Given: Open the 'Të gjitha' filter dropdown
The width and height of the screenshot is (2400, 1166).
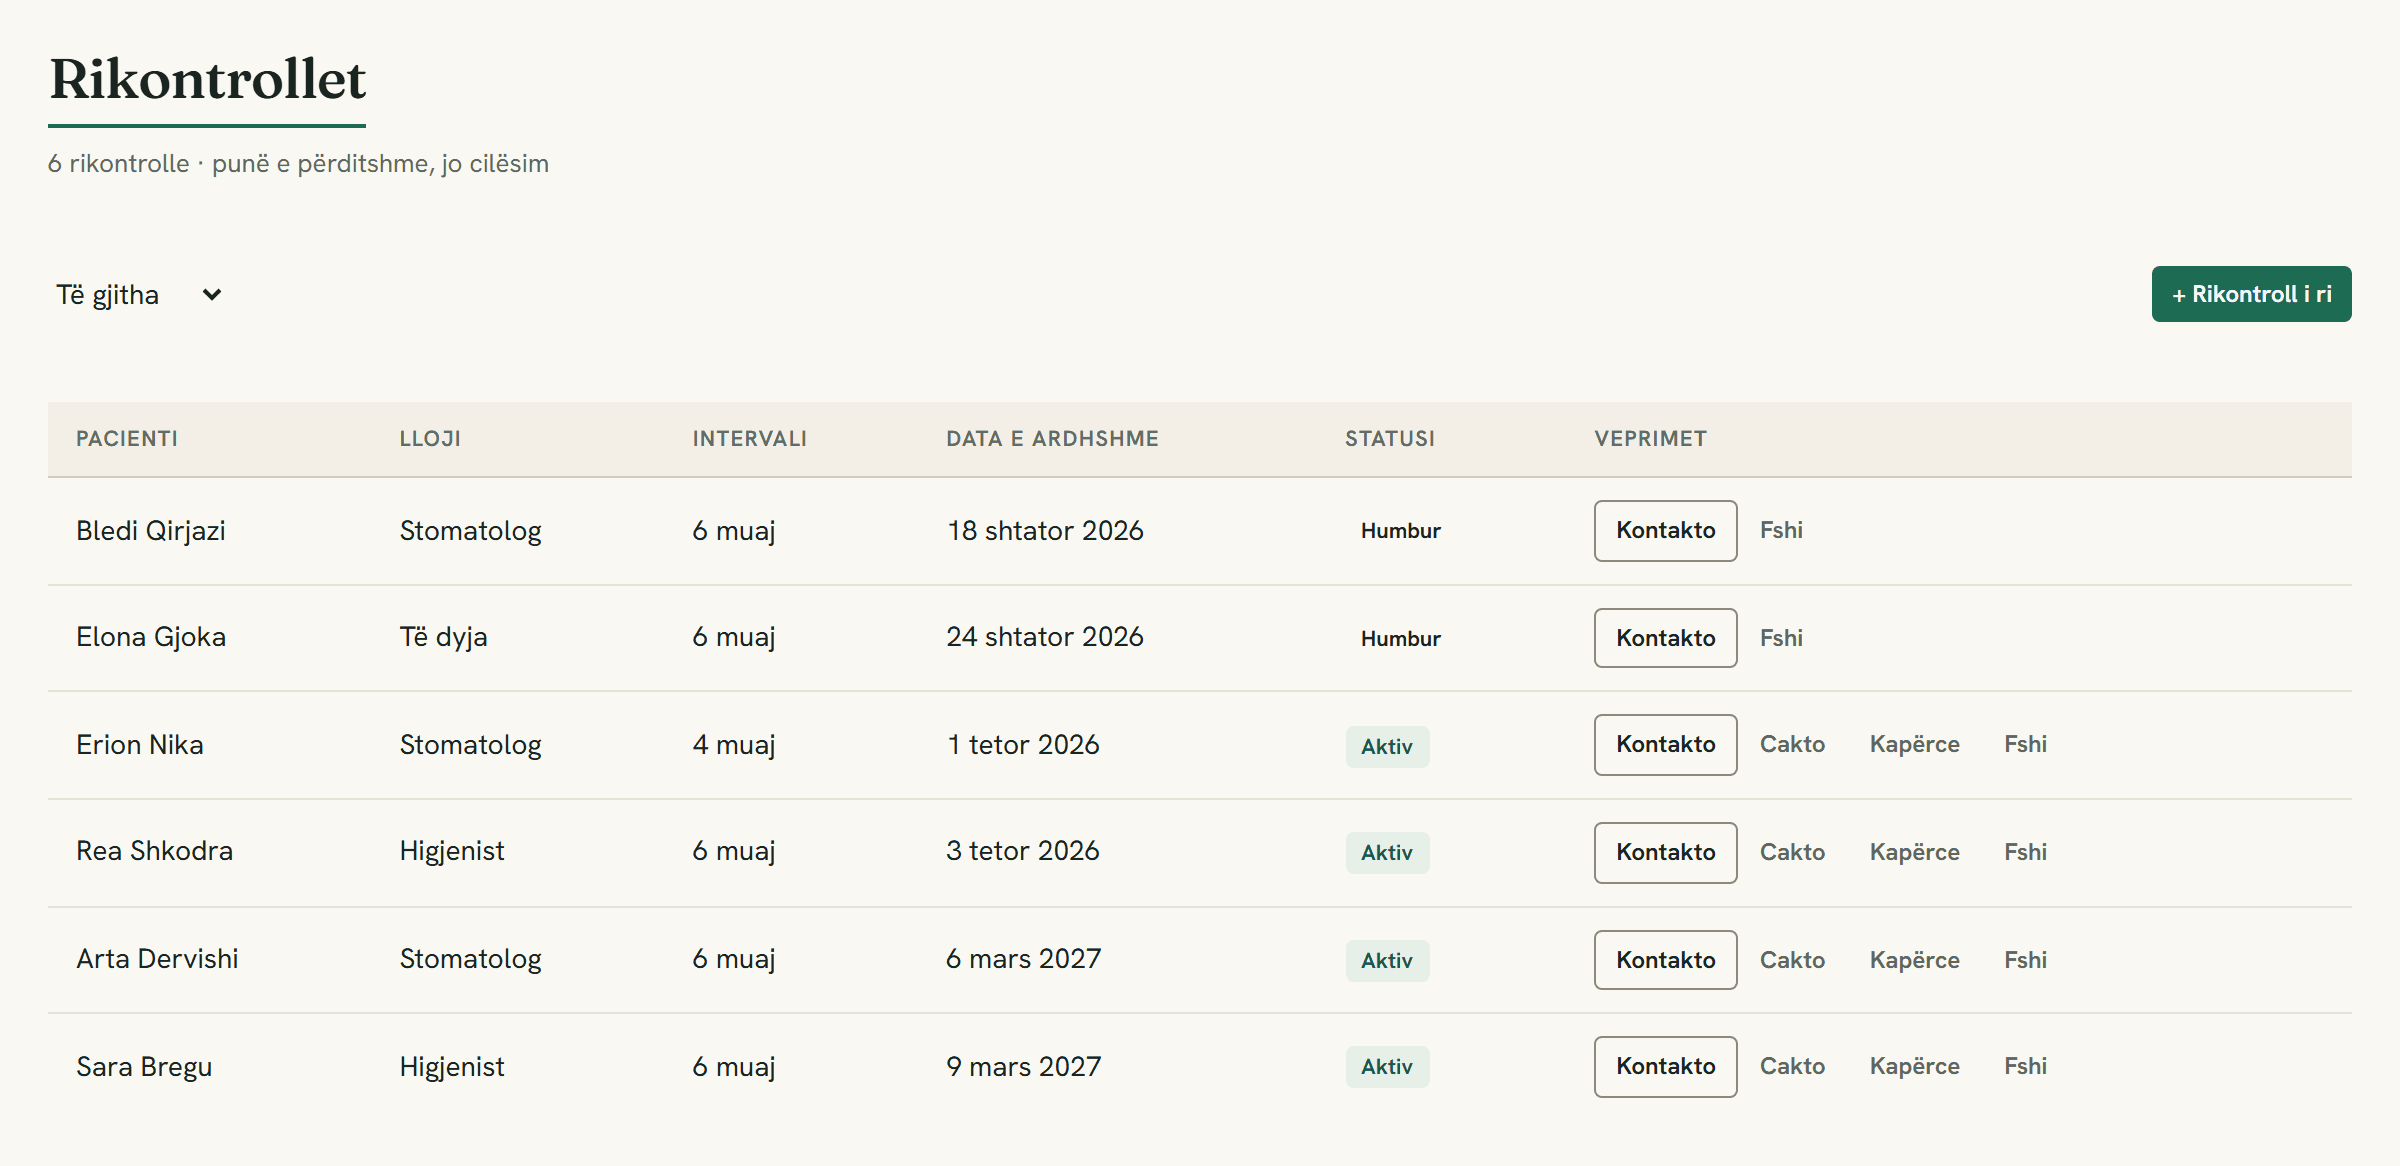Looking at the screenshot, I should (139, 295).
